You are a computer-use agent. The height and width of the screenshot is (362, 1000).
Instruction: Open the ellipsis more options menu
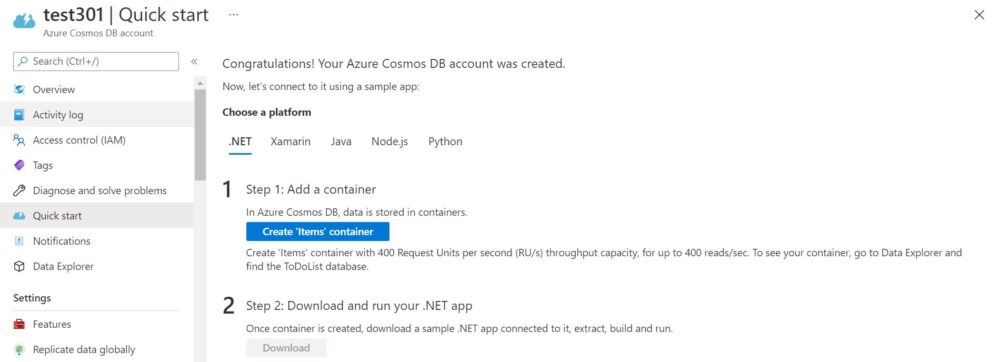[x=233, y=14]
